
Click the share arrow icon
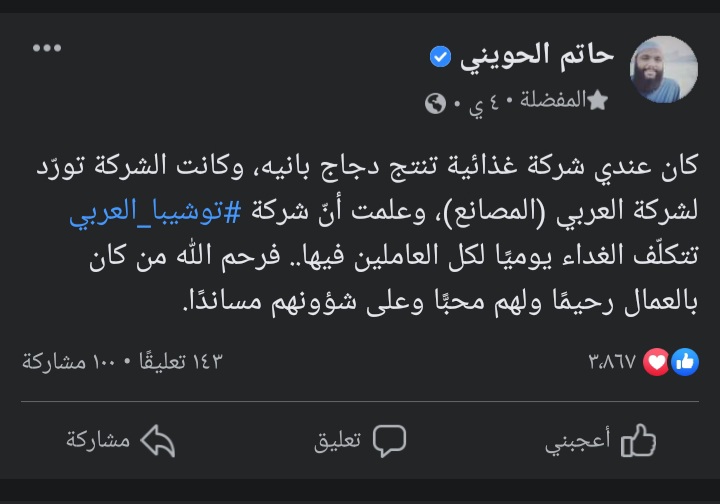click(x=155, y=441)
